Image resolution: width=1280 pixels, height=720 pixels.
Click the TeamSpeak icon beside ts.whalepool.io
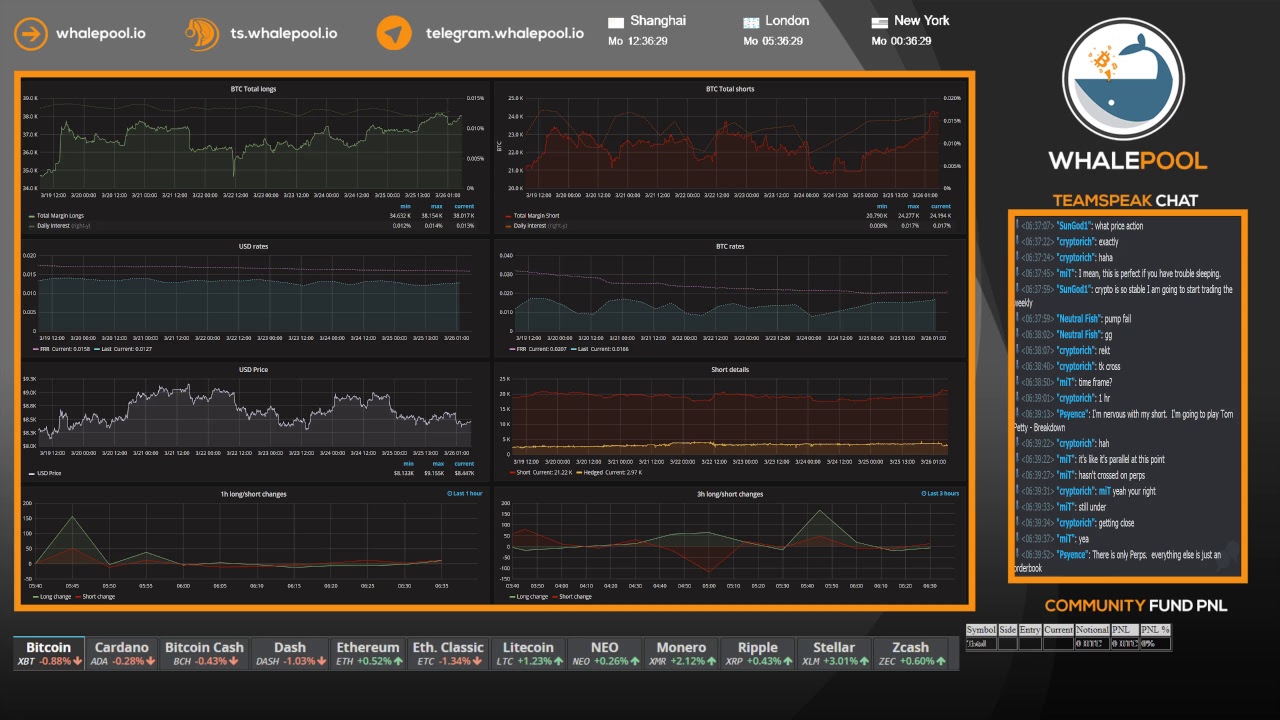click(x=203, y=33)
